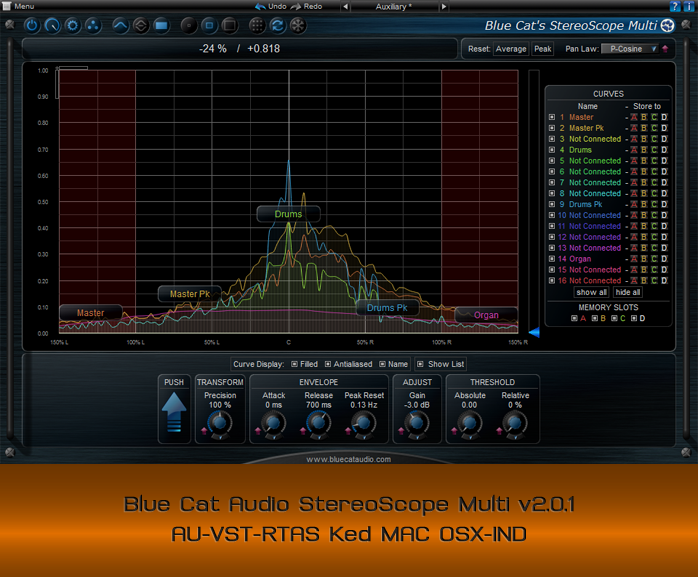Store Master Pk curve to slot B

coord(644,128)
